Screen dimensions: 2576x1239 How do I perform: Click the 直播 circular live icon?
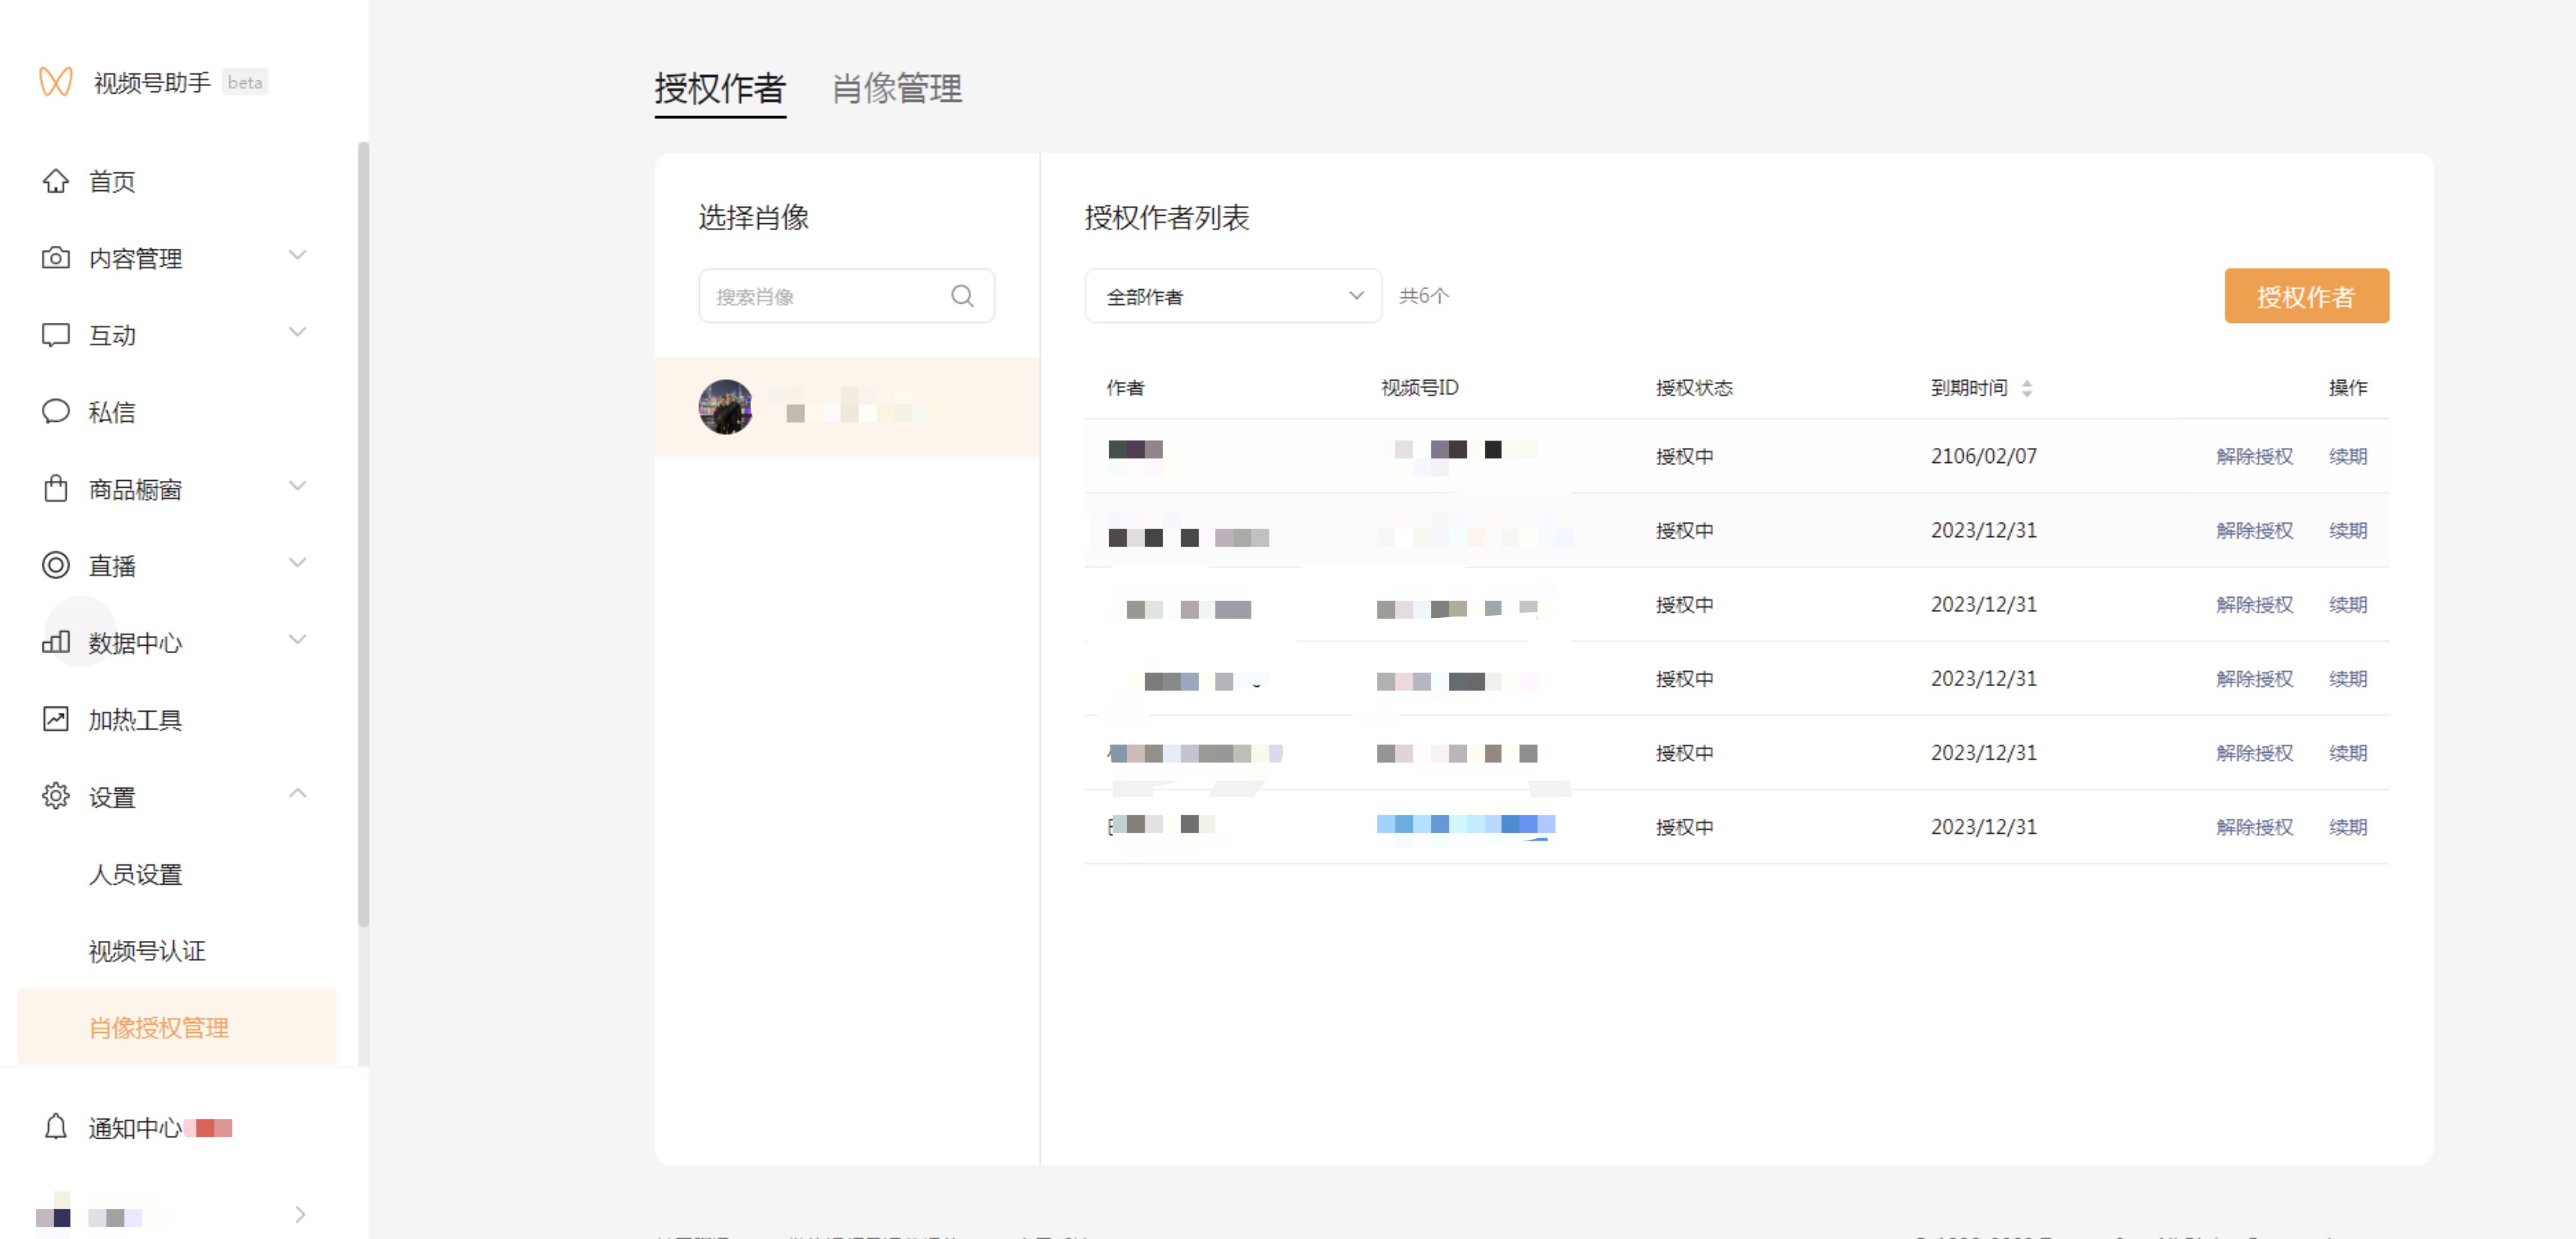coord(55,566)
